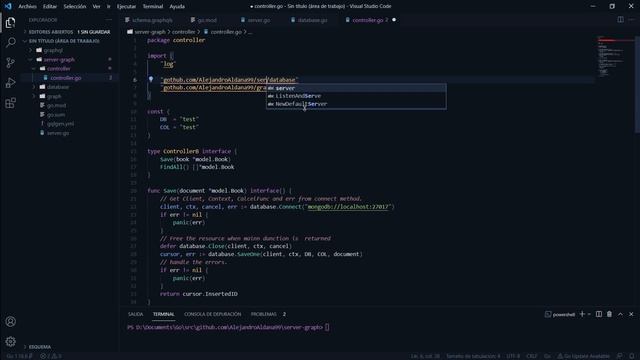Switch to the server.go editor tab
The width and height of the screenshot is (640, 360).
point(258,20)
